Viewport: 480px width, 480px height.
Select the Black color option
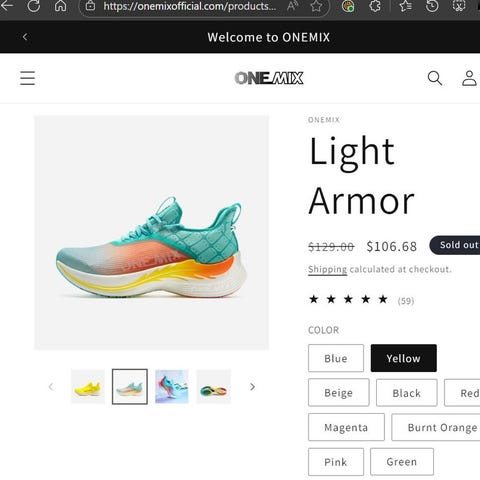[x=406, y=393]
